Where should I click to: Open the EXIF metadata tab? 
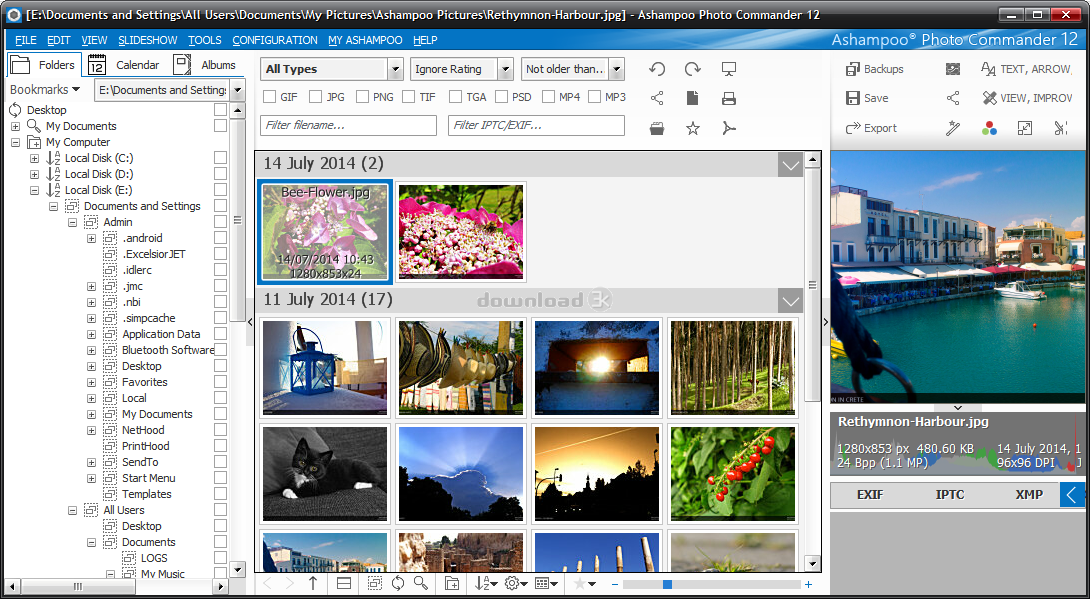pos(870,495)
